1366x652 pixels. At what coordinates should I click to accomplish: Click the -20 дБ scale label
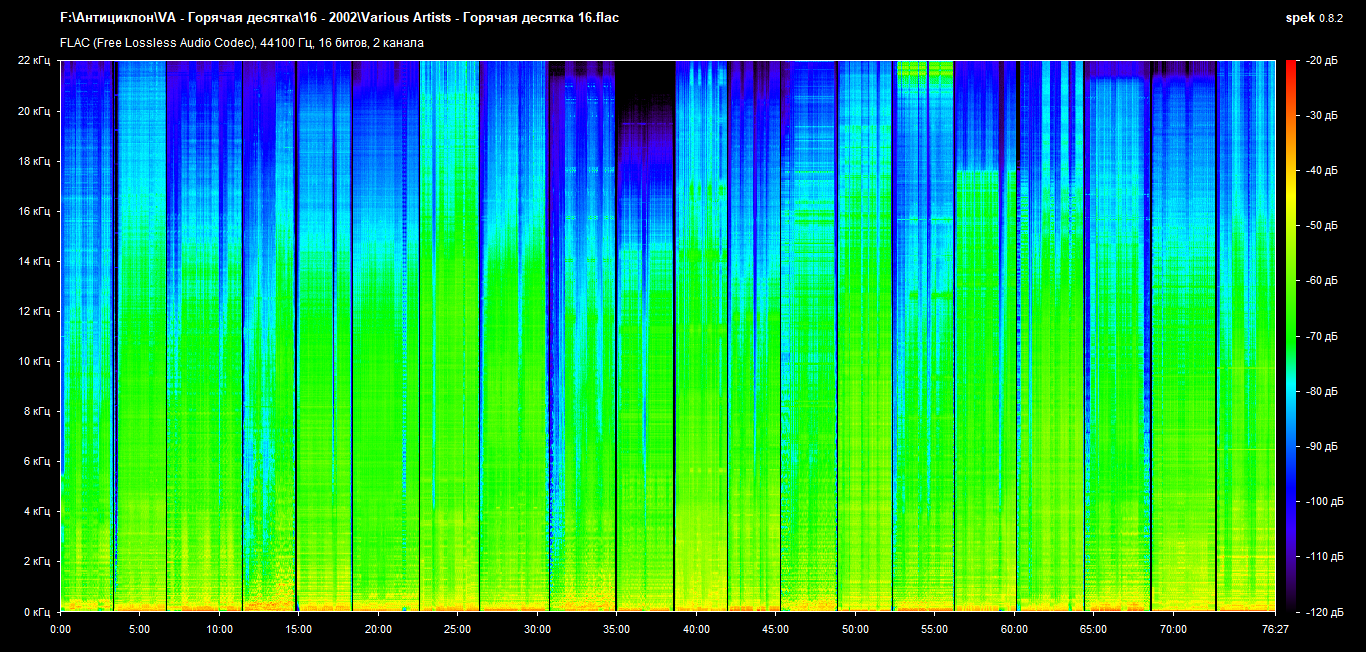[x=1321, y=61]
